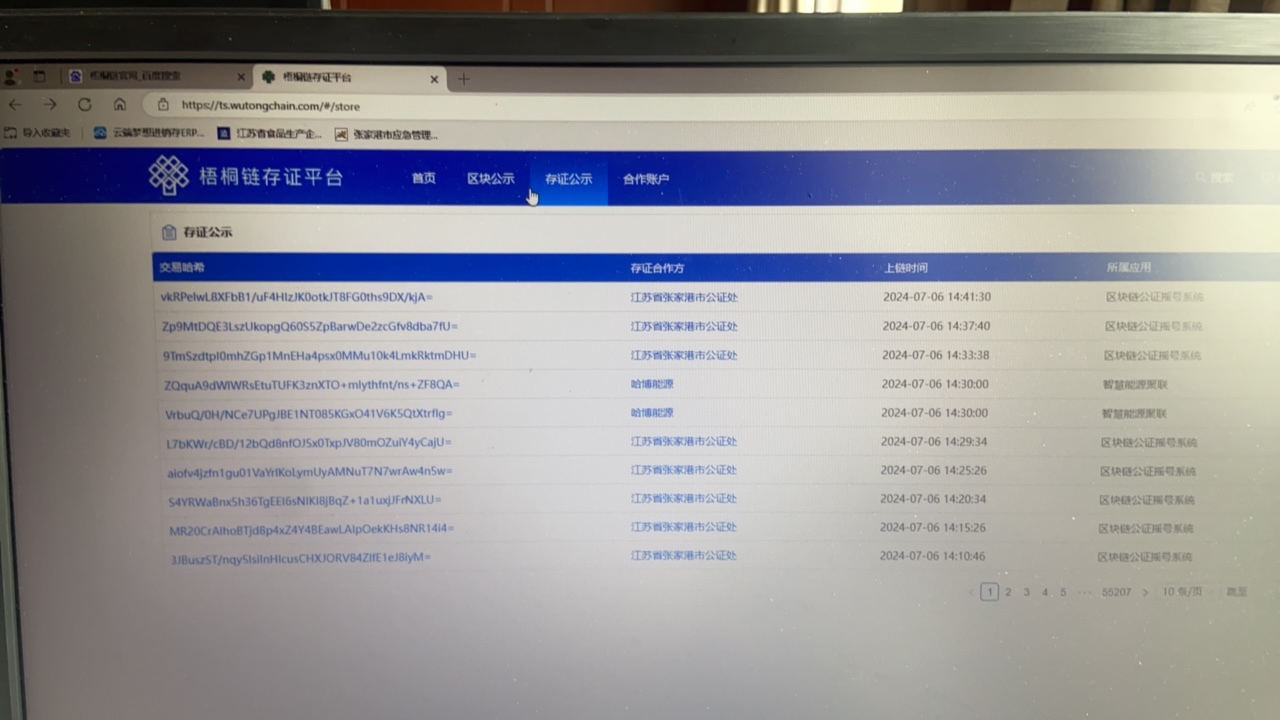Click 江苏省张家港市公证处 in the 14:41:30 row
The height and width of the screenshot is (720, 1280).
pyautogui.click(x=684, y=298)
